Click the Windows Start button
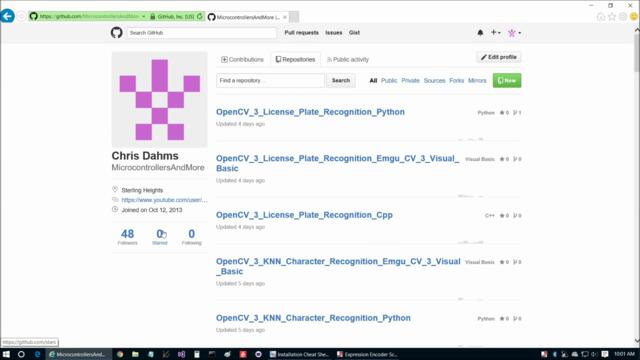640x360 pixels. pyautogui.click(x=6, y=354)
